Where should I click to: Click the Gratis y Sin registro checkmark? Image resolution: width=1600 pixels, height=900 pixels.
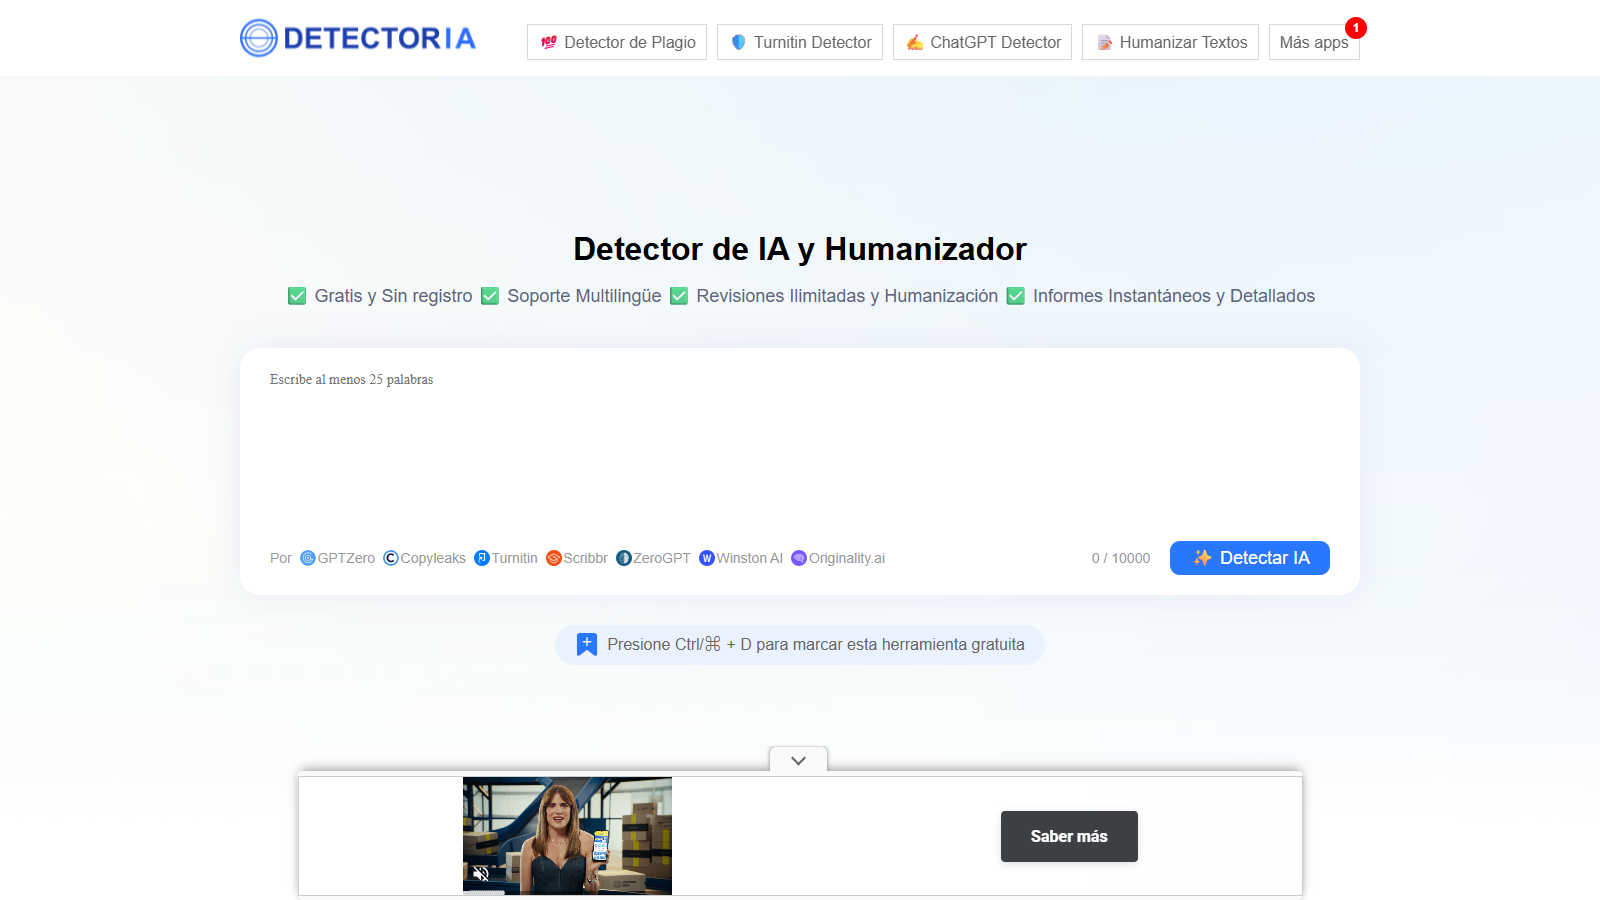click(x=297, y=296)
